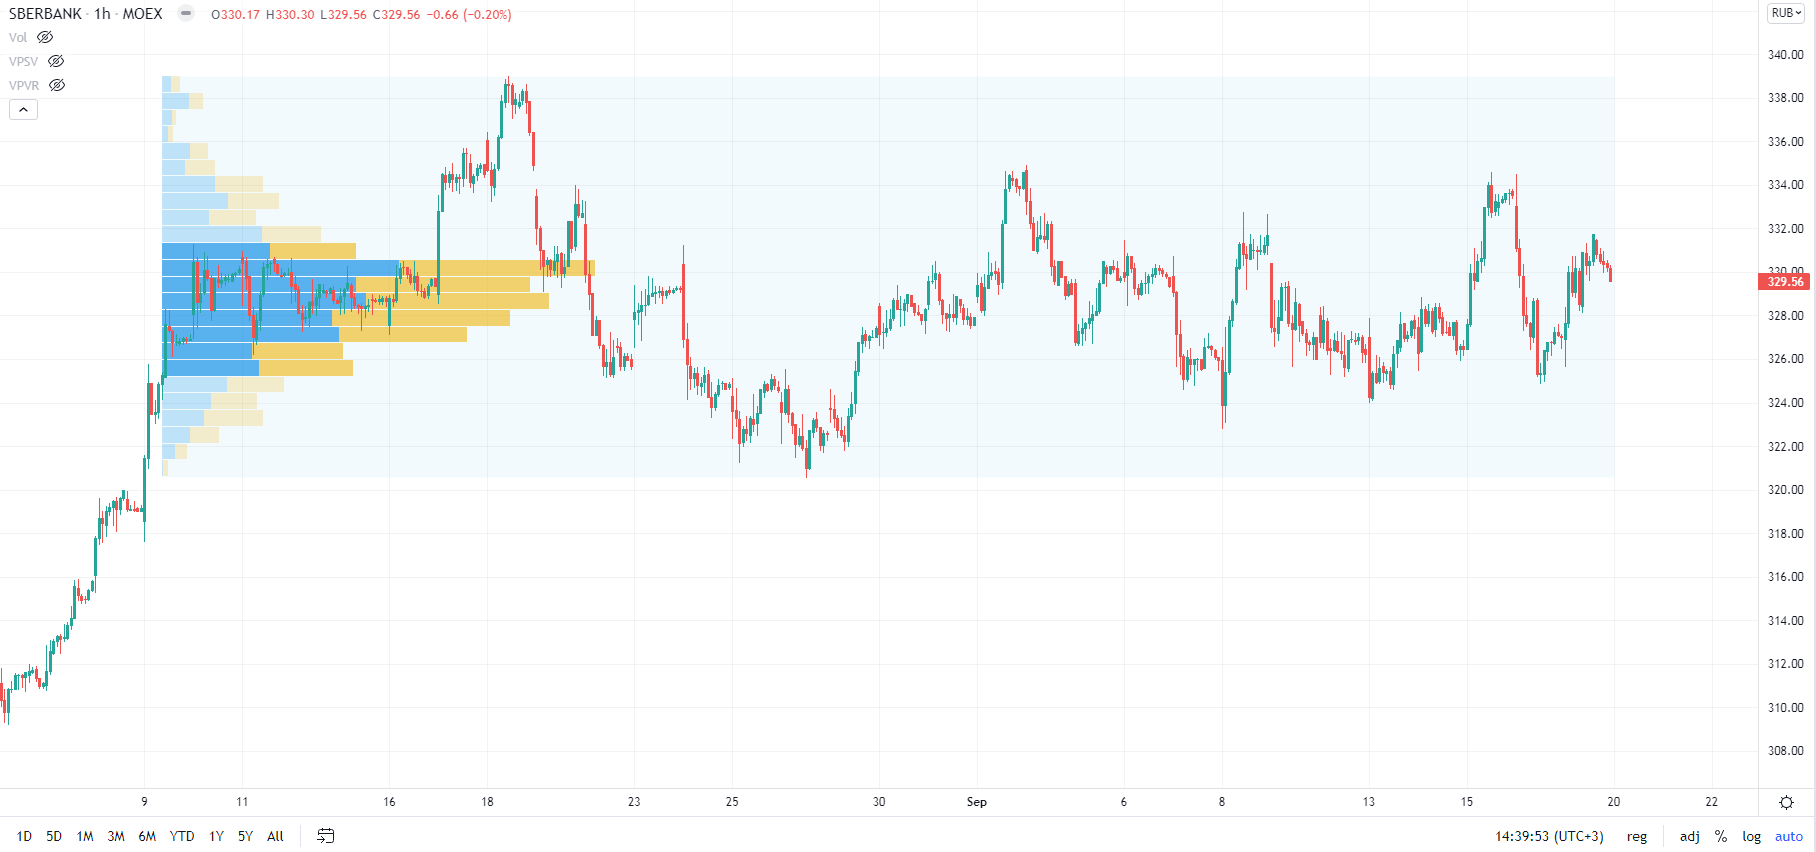Viewport: 1816px width, 852px height.
Task: Toggle adj dividend adjustment option
Action: click(x=1689, y=836)
